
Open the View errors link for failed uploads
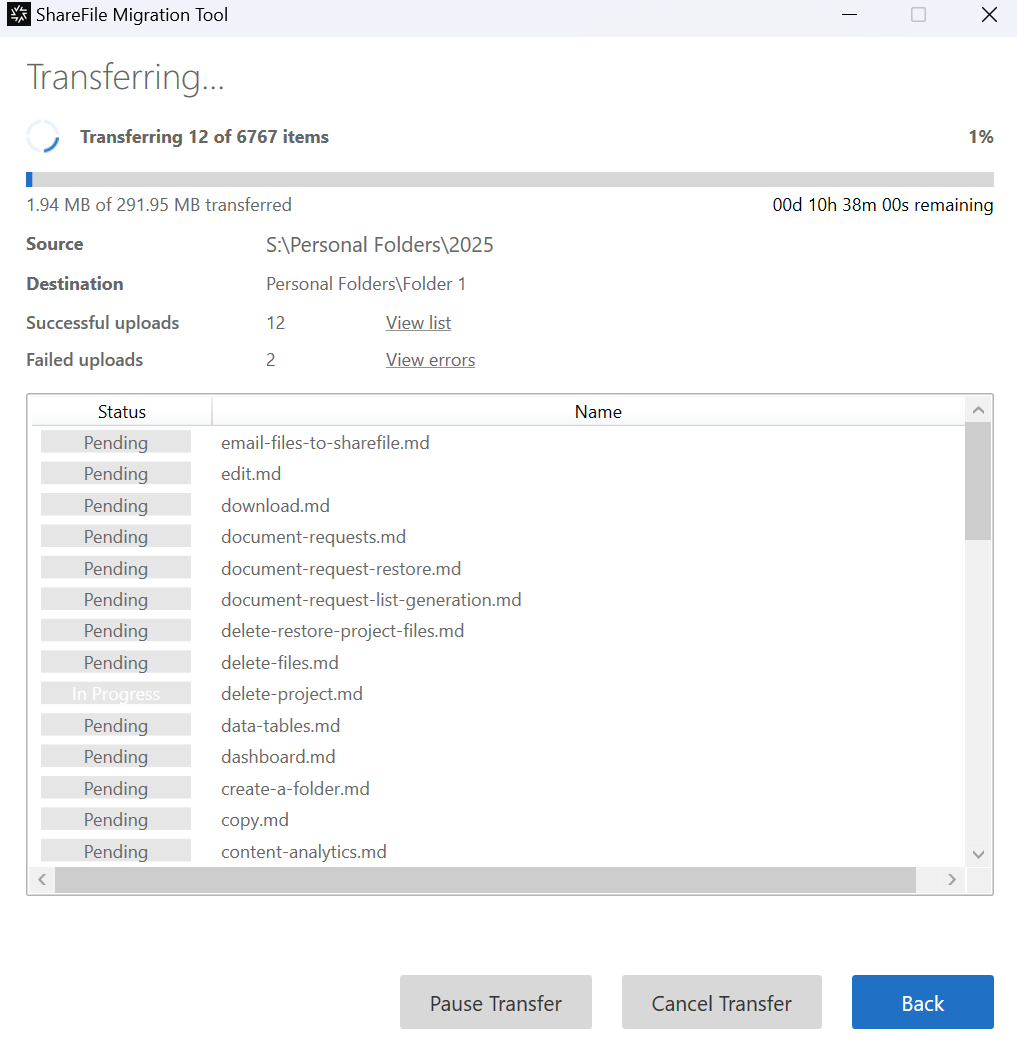click(430, 360)
